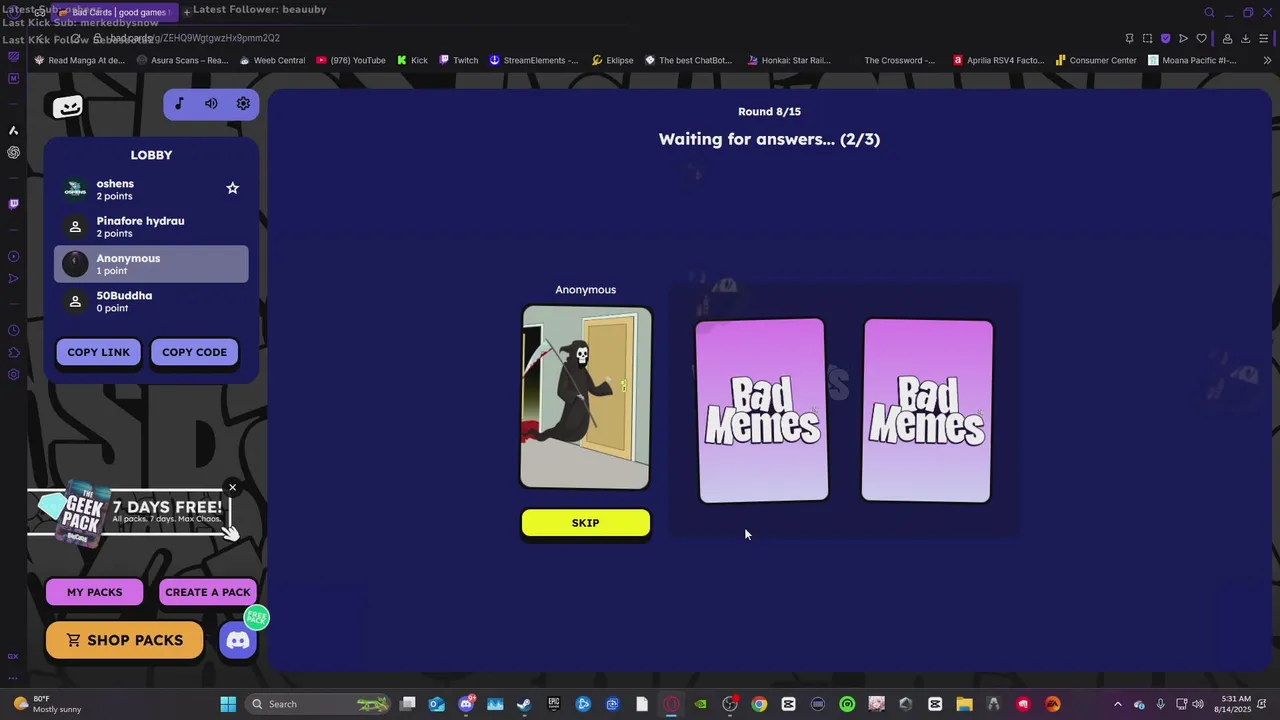Click the purple shield icon in toolbar
The width and height of the screenshot is (1280, 720).
[x=1165, y=39]
